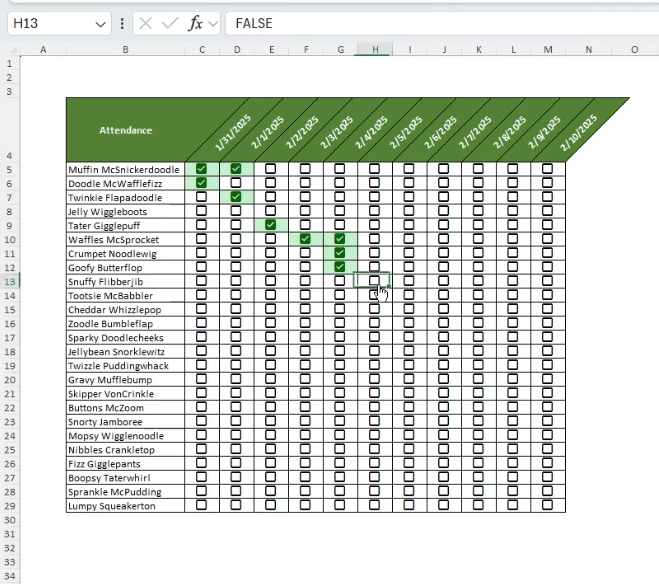
Task: Select the Nibbles Crankletop name cell
Action: (x=125, y=450)
